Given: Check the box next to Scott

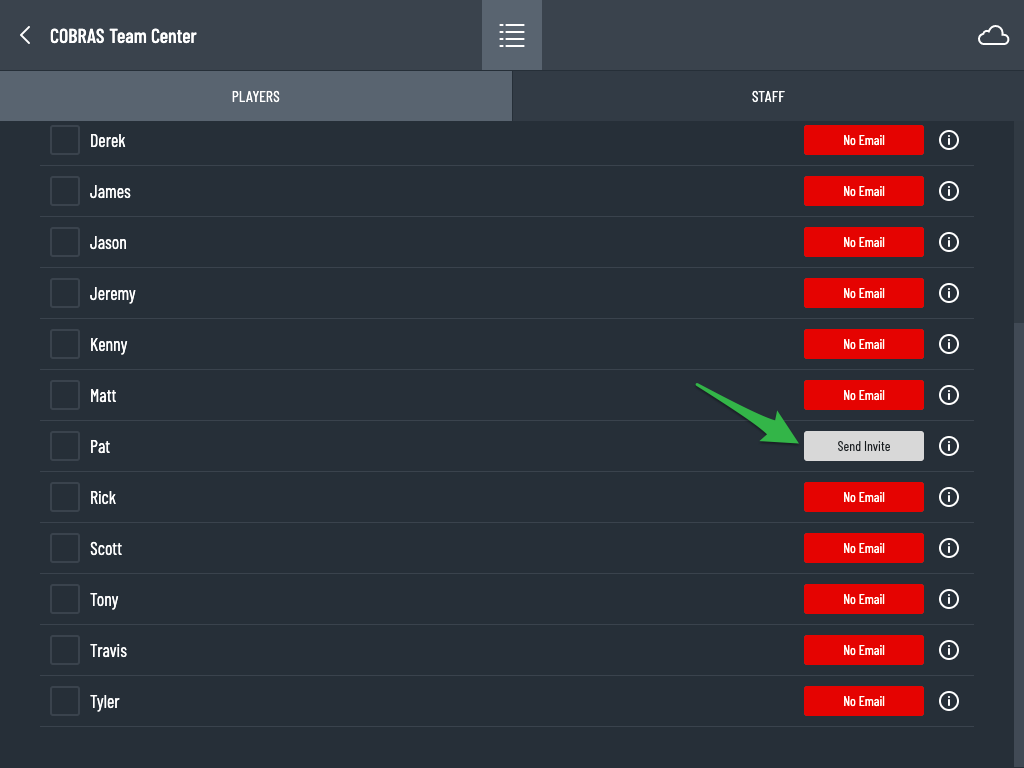Looking at the screenshot, I should tap(65, 548).
